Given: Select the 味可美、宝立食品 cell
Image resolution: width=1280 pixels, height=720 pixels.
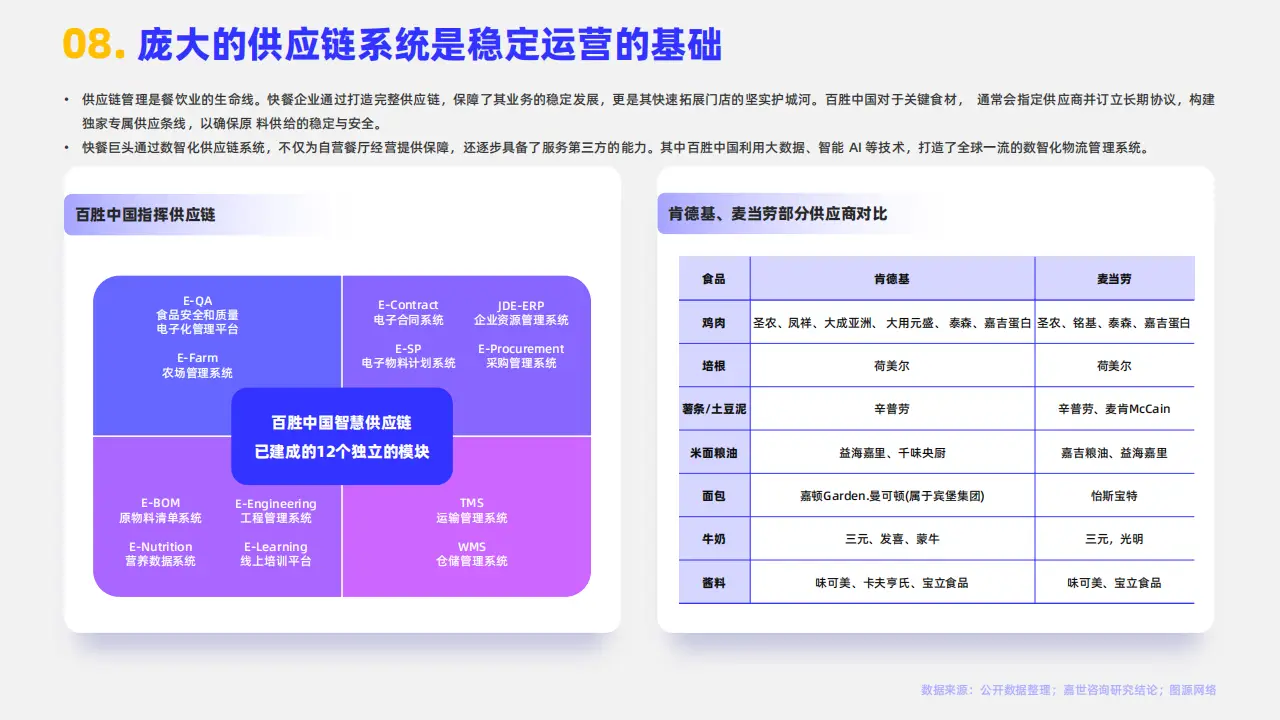Looking at the screenshot, I should click(x=1114, y=582).
